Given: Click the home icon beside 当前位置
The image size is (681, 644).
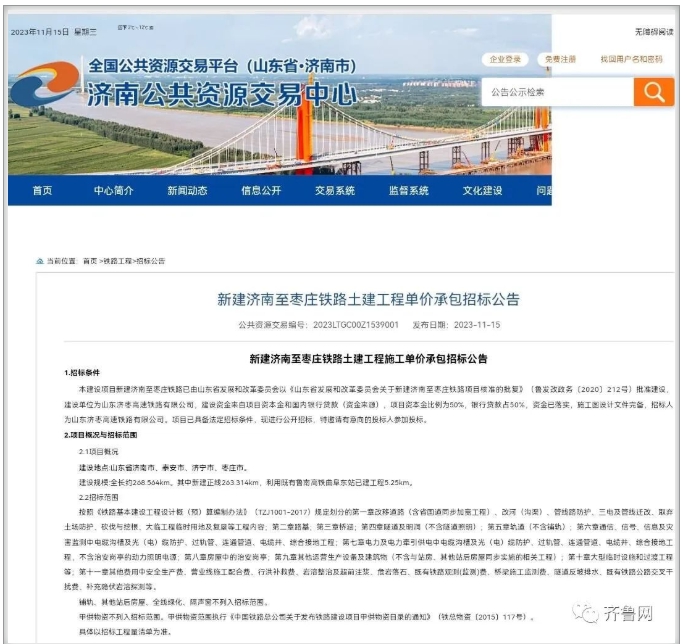Looking at the screenshot, I should [x=40, y=261].
